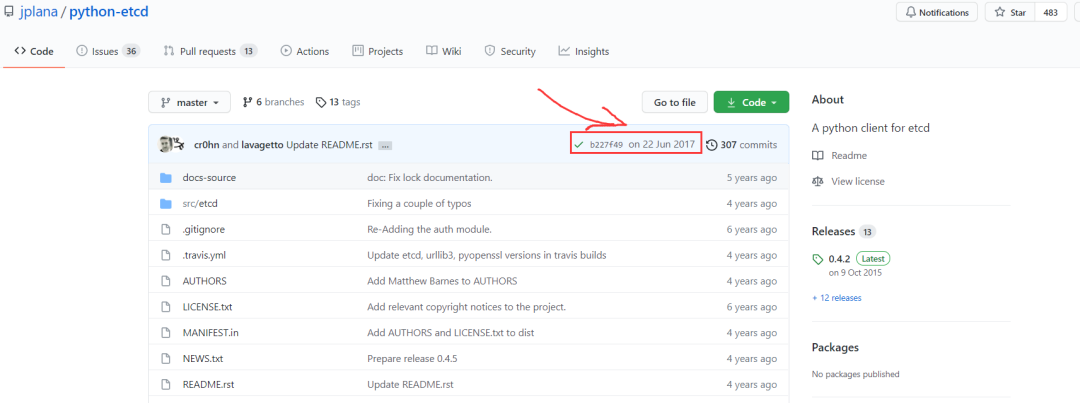
Task: Open the Packages heading
Action: click(x=835, y=348)
